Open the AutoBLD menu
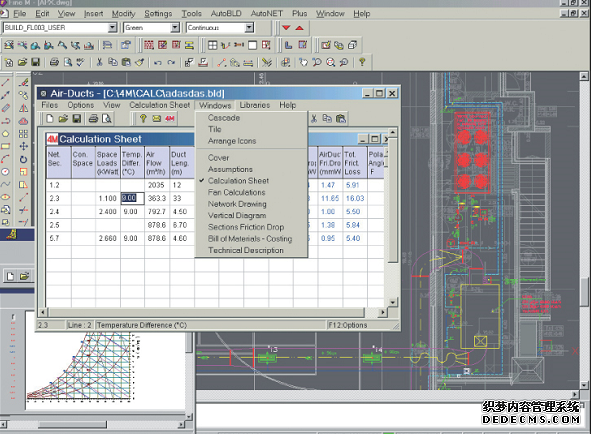Image resolution: width=591 pixels, height=434 pixels. tap(226, 14)
